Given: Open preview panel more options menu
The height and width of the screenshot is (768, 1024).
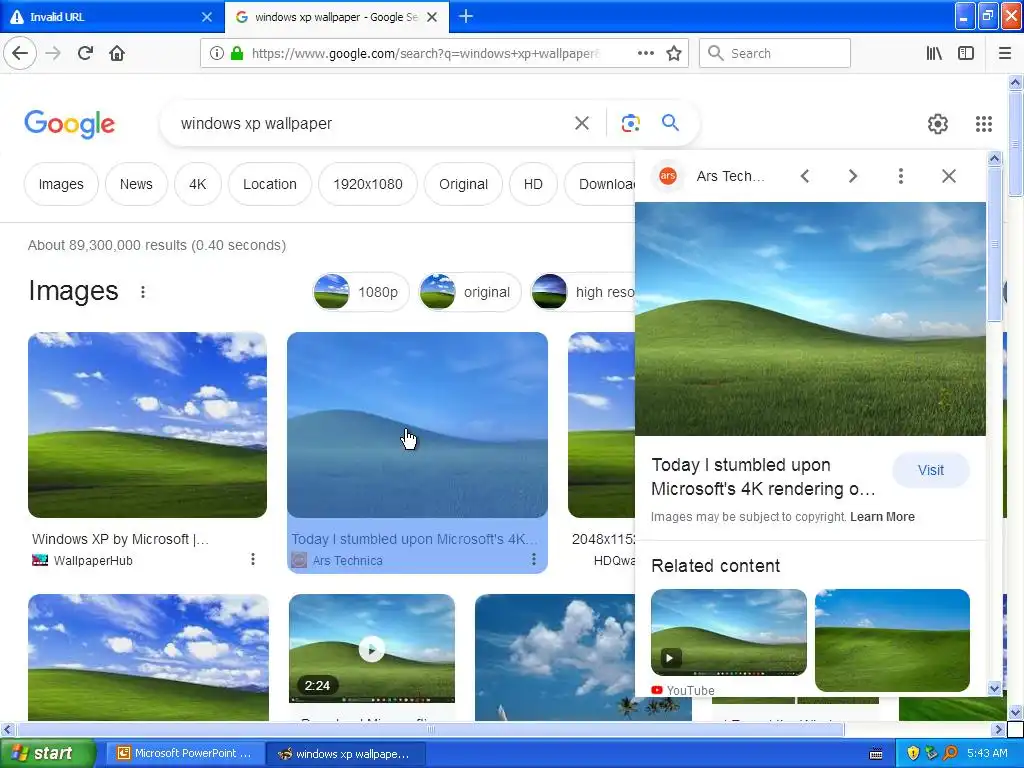Looking at the screenshot, I should click(x=901, y=176).
